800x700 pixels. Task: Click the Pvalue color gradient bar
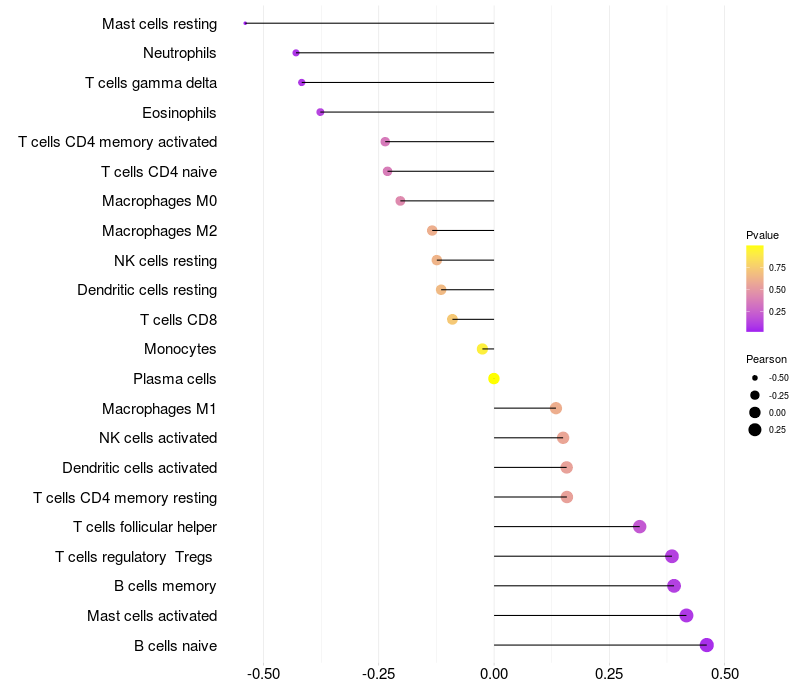[x=755, y=289]
